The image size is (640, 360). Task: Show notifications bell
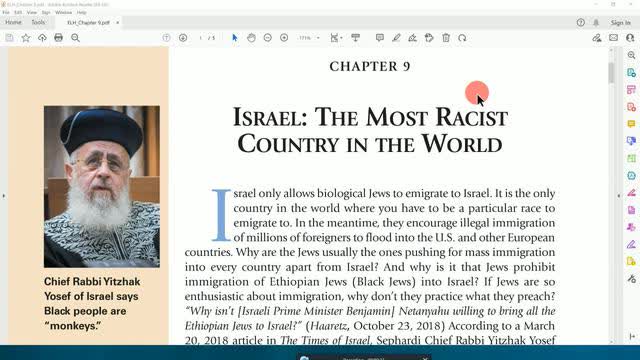[x=596, y=22]
